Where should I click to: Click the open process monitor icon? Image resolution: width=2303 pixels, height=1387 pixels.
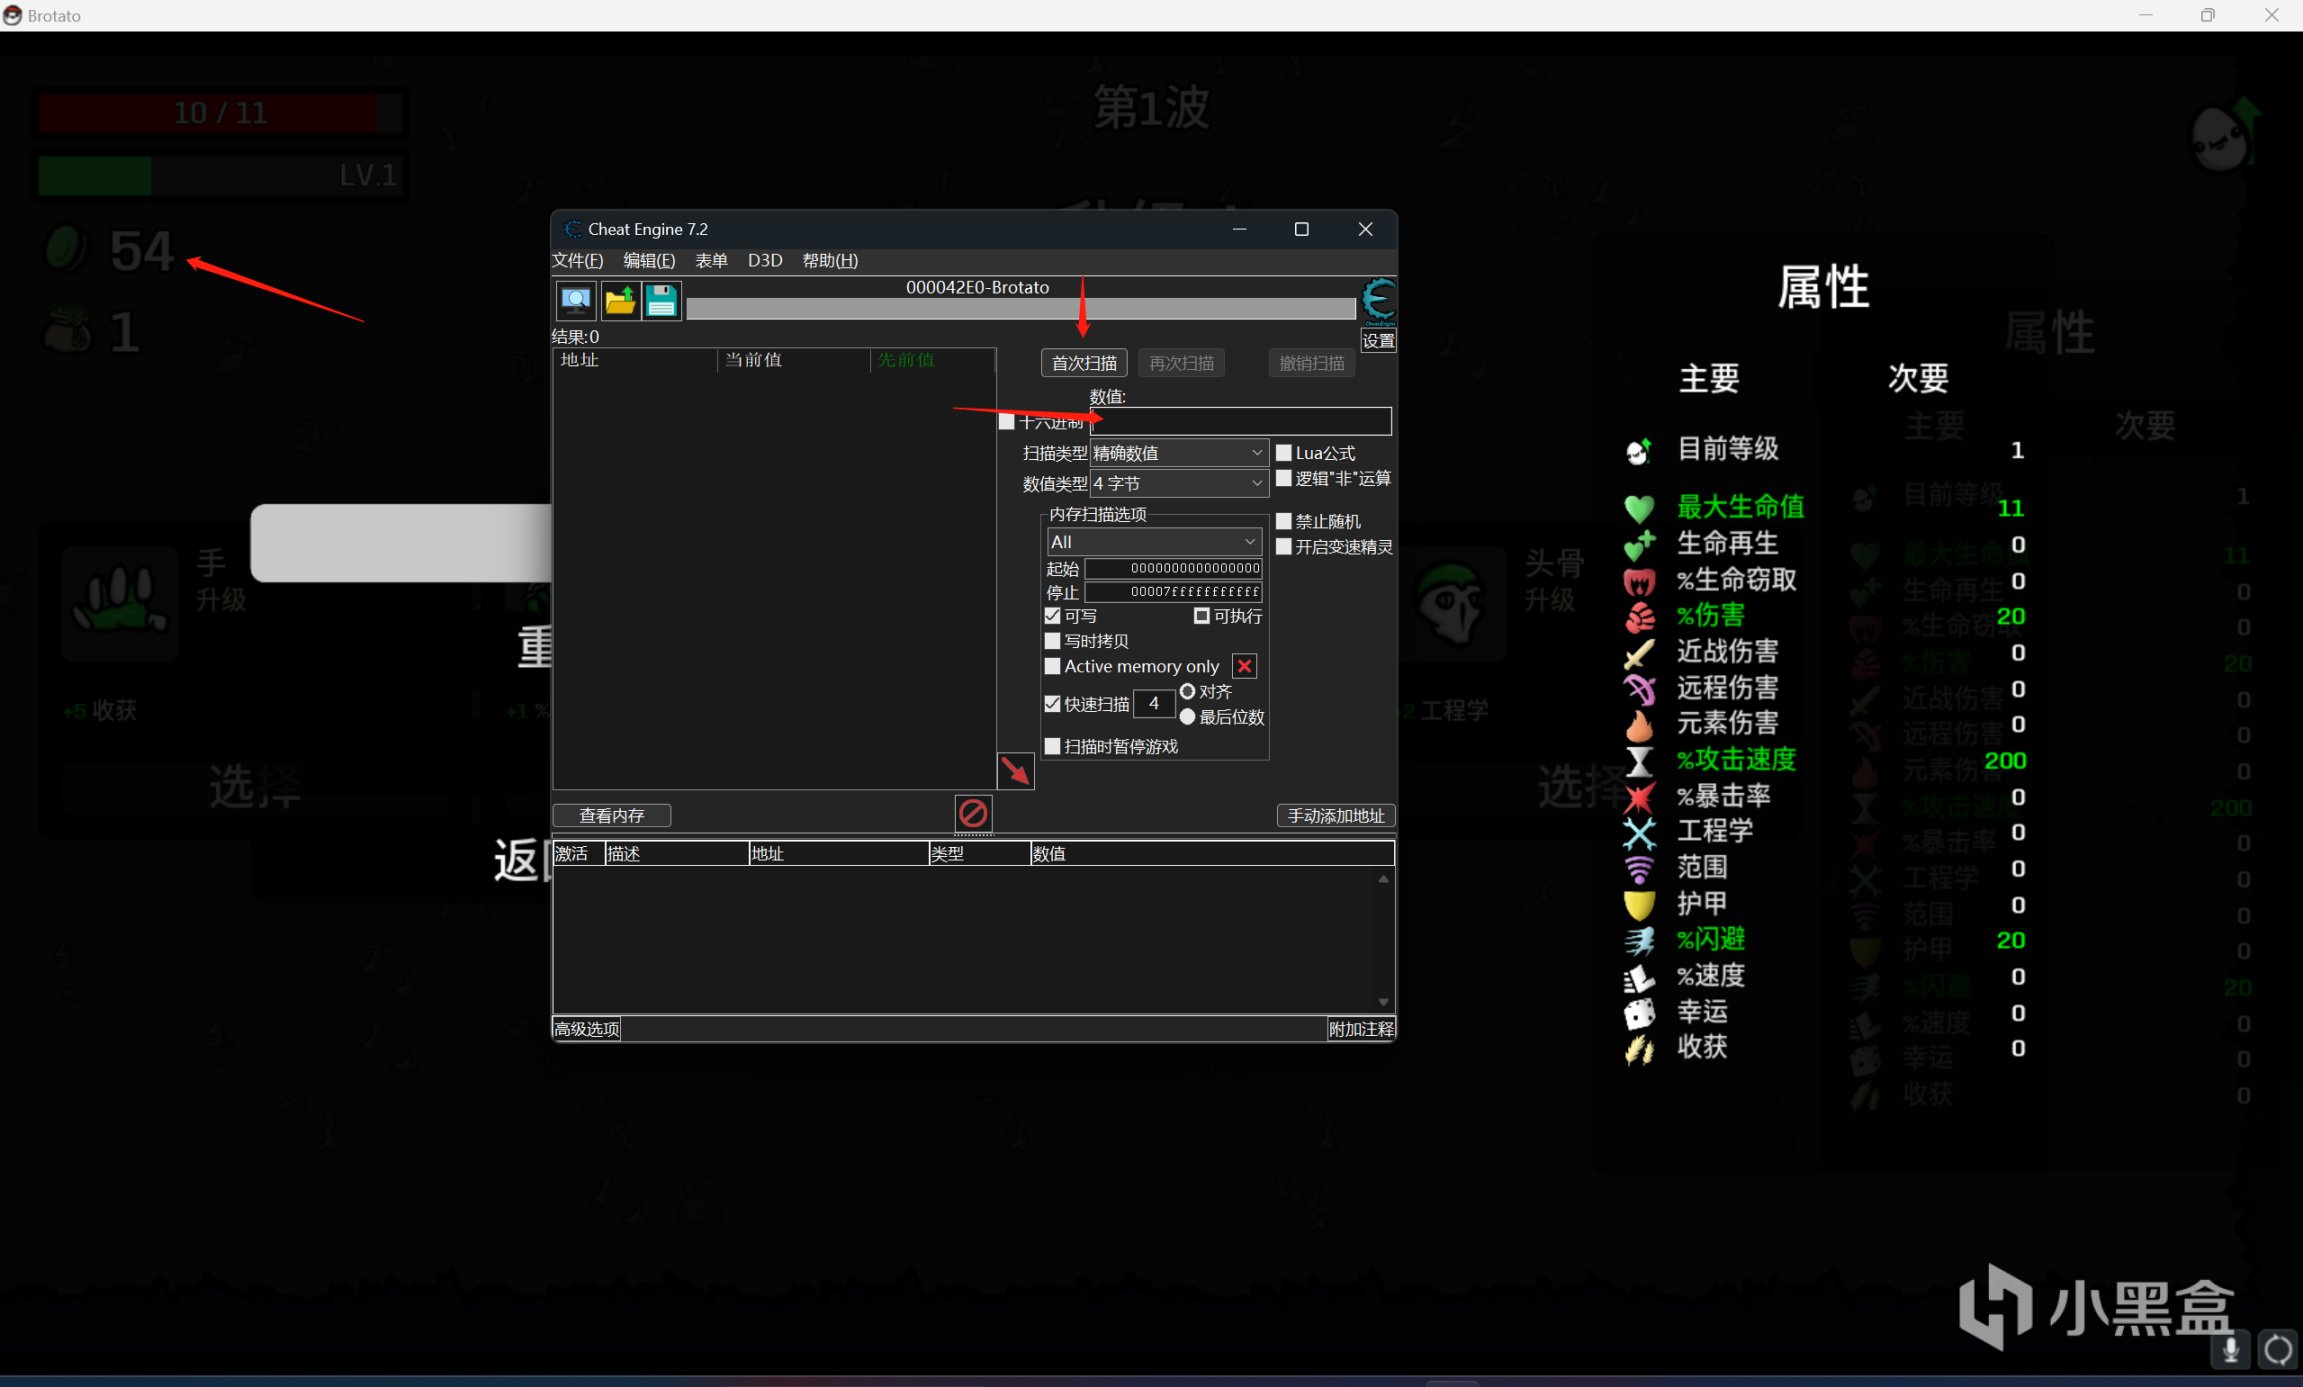pos(575,300)
